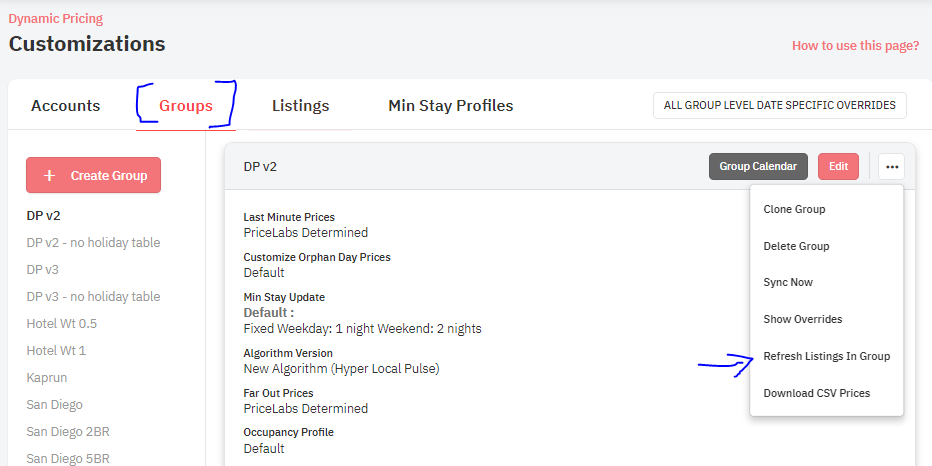Open All Group Level Date Specific Overrides

(780, 105)
